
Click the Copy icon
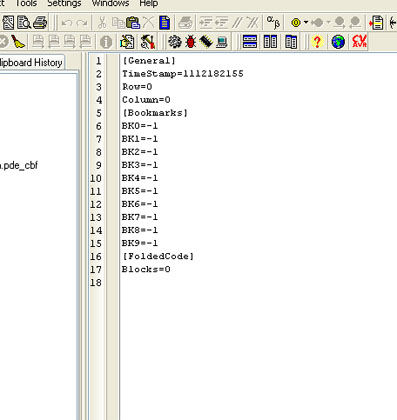[117, 23]
